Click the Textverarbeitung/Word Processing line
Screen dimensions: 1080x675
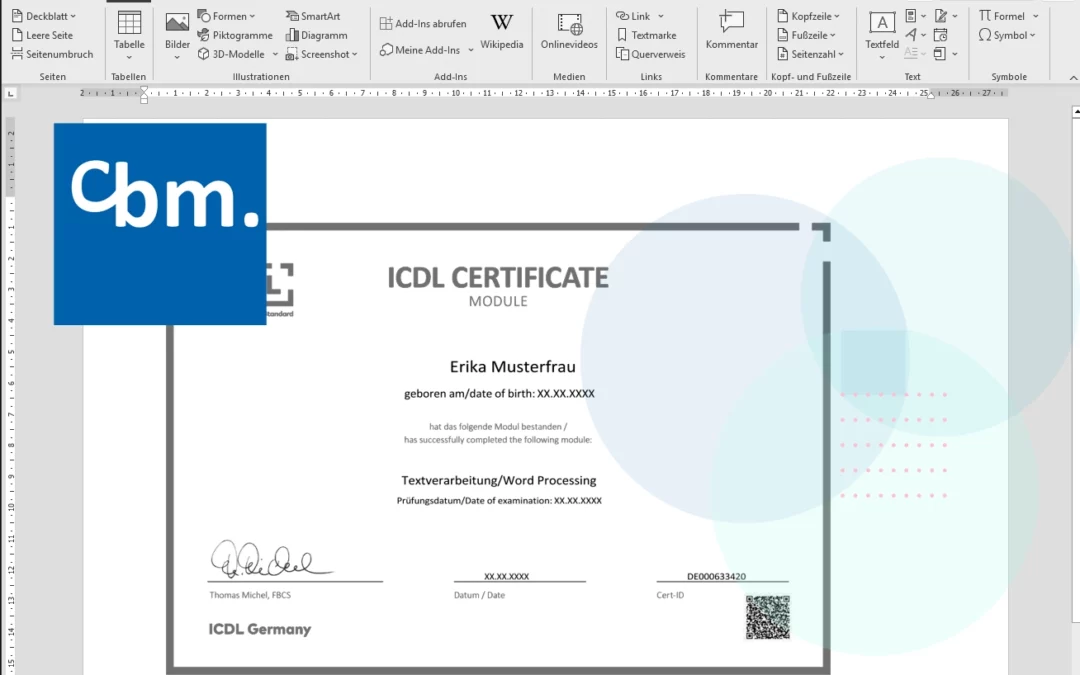(x=499, y=480)
